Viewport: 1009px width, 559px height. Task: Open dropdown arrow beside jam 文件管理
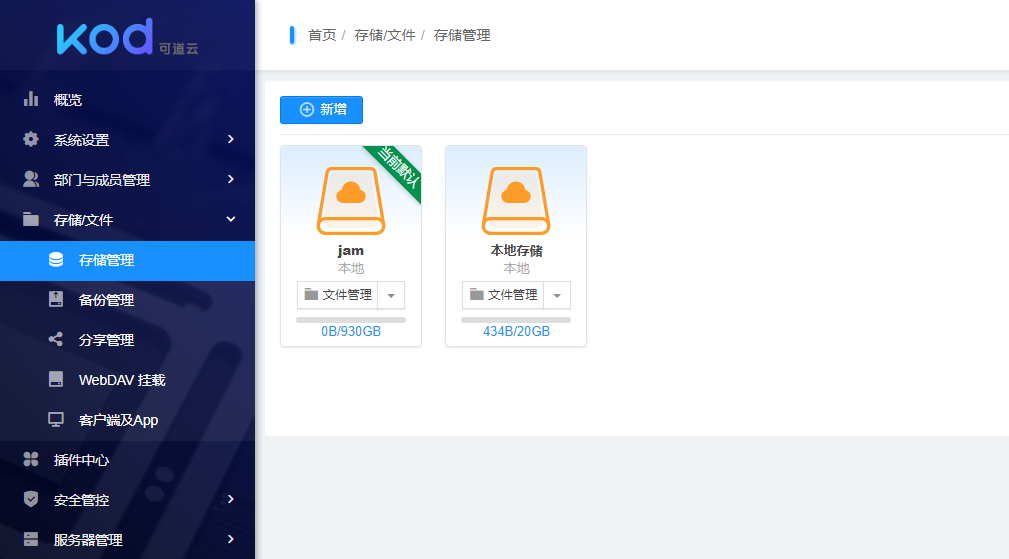(x=391, y=295)
